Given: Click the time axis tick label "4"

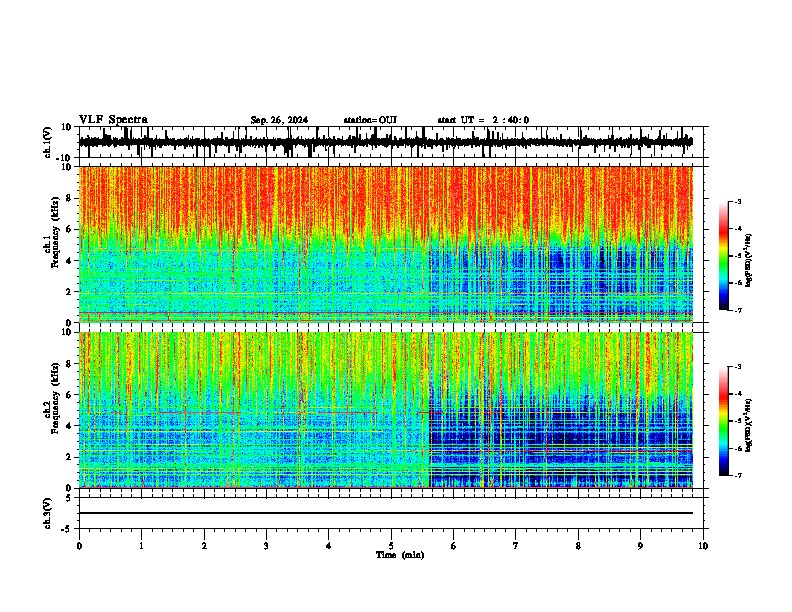Looking at the screenshot, I should pos(329,546).
